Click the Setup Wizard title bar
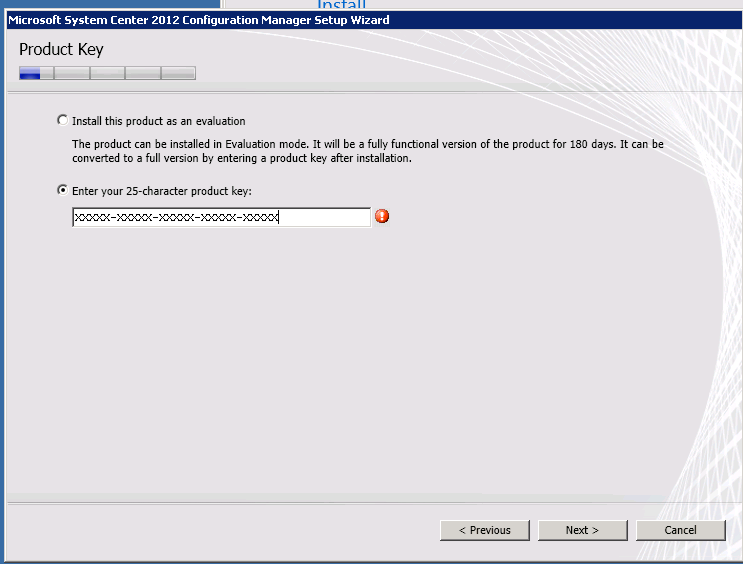743x564 pixels. coord(373,20)
